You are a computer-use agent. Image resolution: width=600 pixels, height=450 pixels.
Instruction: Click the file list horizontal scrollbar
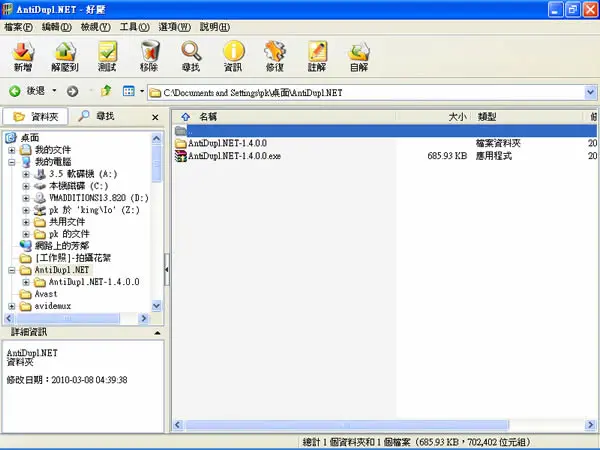tap(383, 425)
